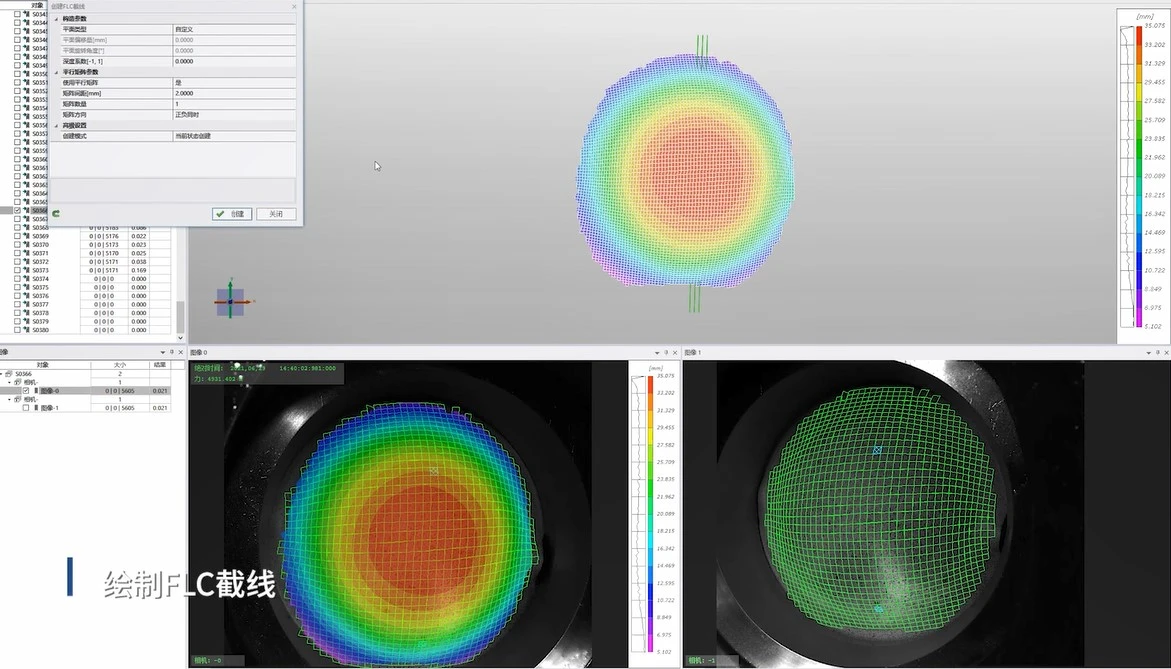This screenshot has height=669, width=1171.
Task: Pin the 图像 0 panel
Action: (x=665, y=352)
